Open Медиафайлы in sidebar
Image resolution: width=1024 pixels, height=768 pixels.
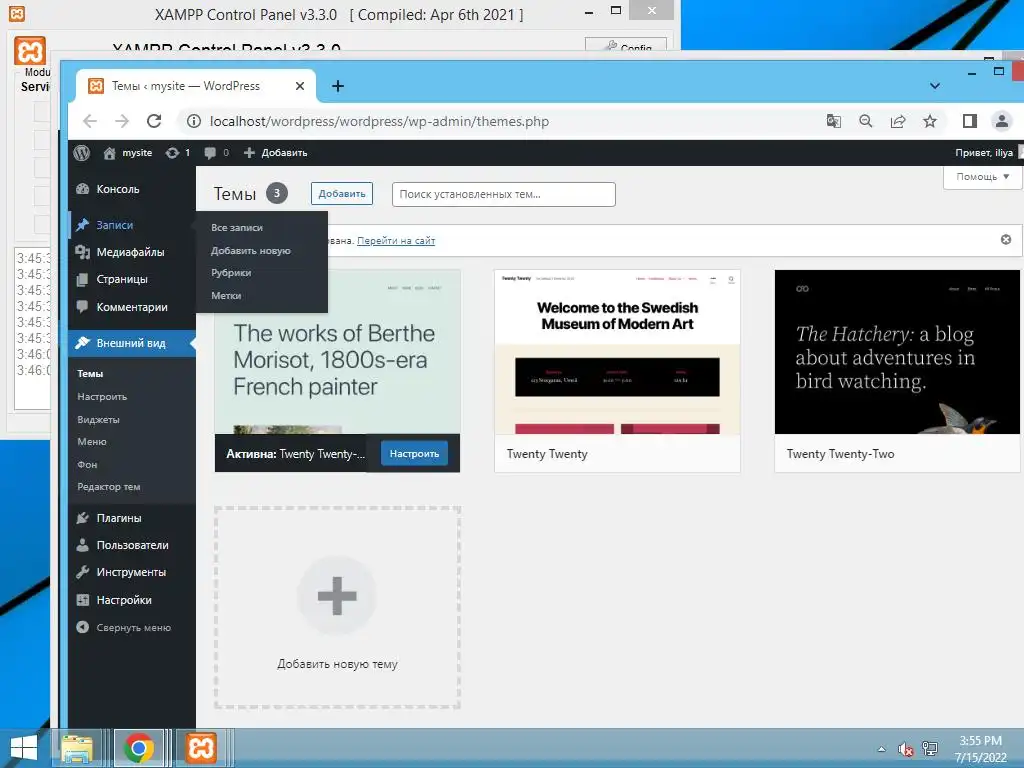tap(132, 252)
